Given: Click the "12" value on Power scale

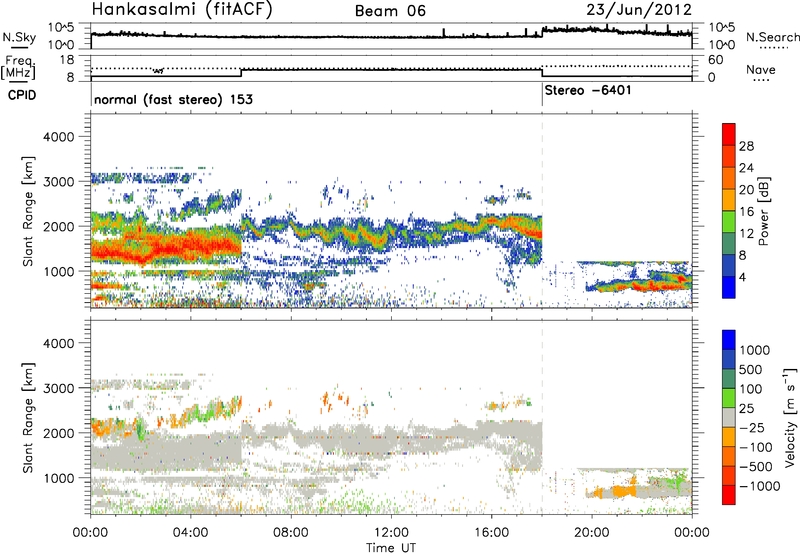Looking at the screenshot, I should [746, 234].
